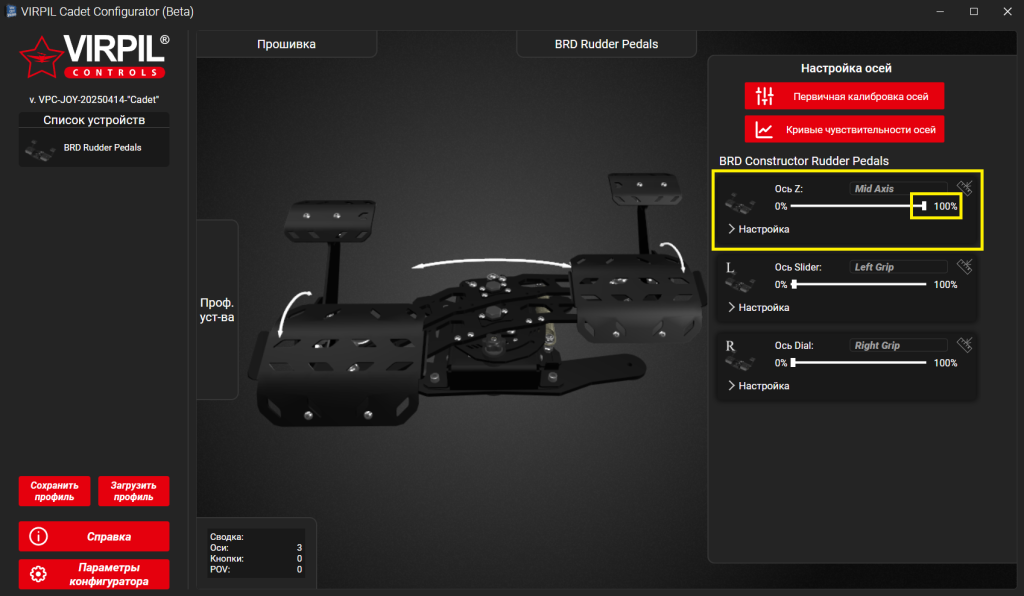Screen dimensions: 1024x596
Task: Click the VIRPIL Controls logo
Action: pyautogui.click(x=94, y=58)
